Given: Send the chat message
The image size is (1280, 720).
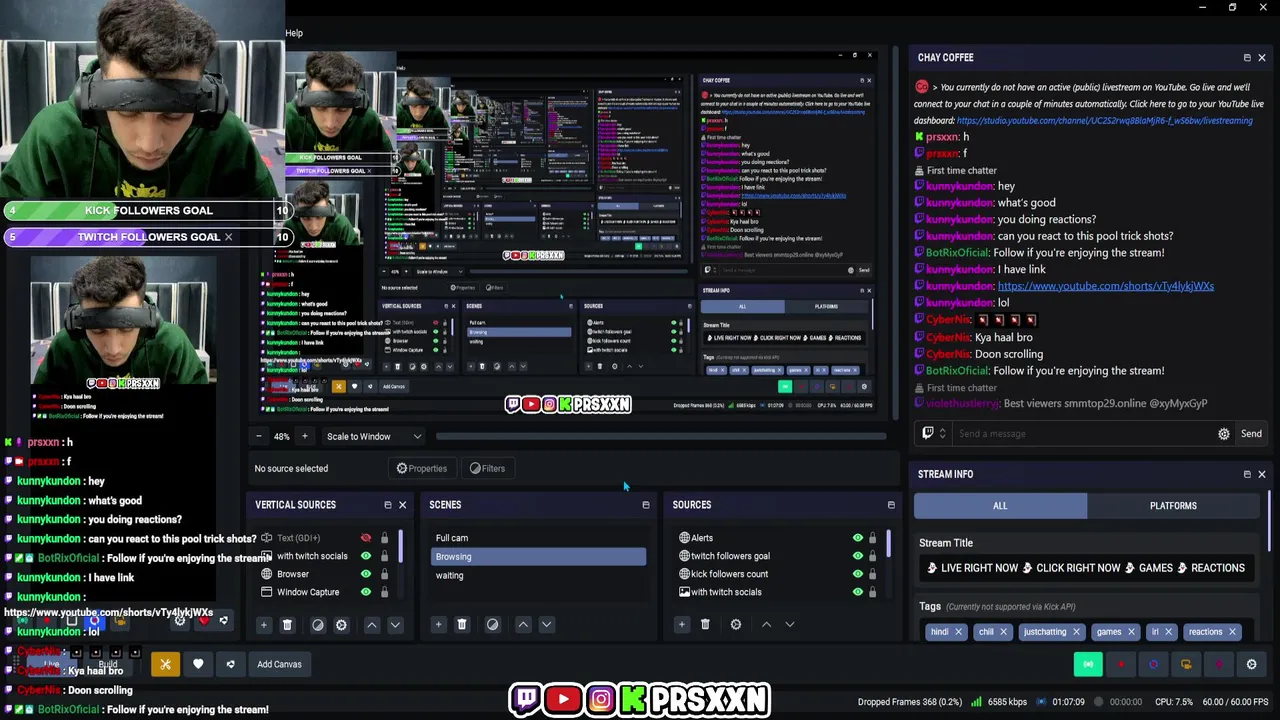Looking at the screenshot, I should (x=1251, y=434).
